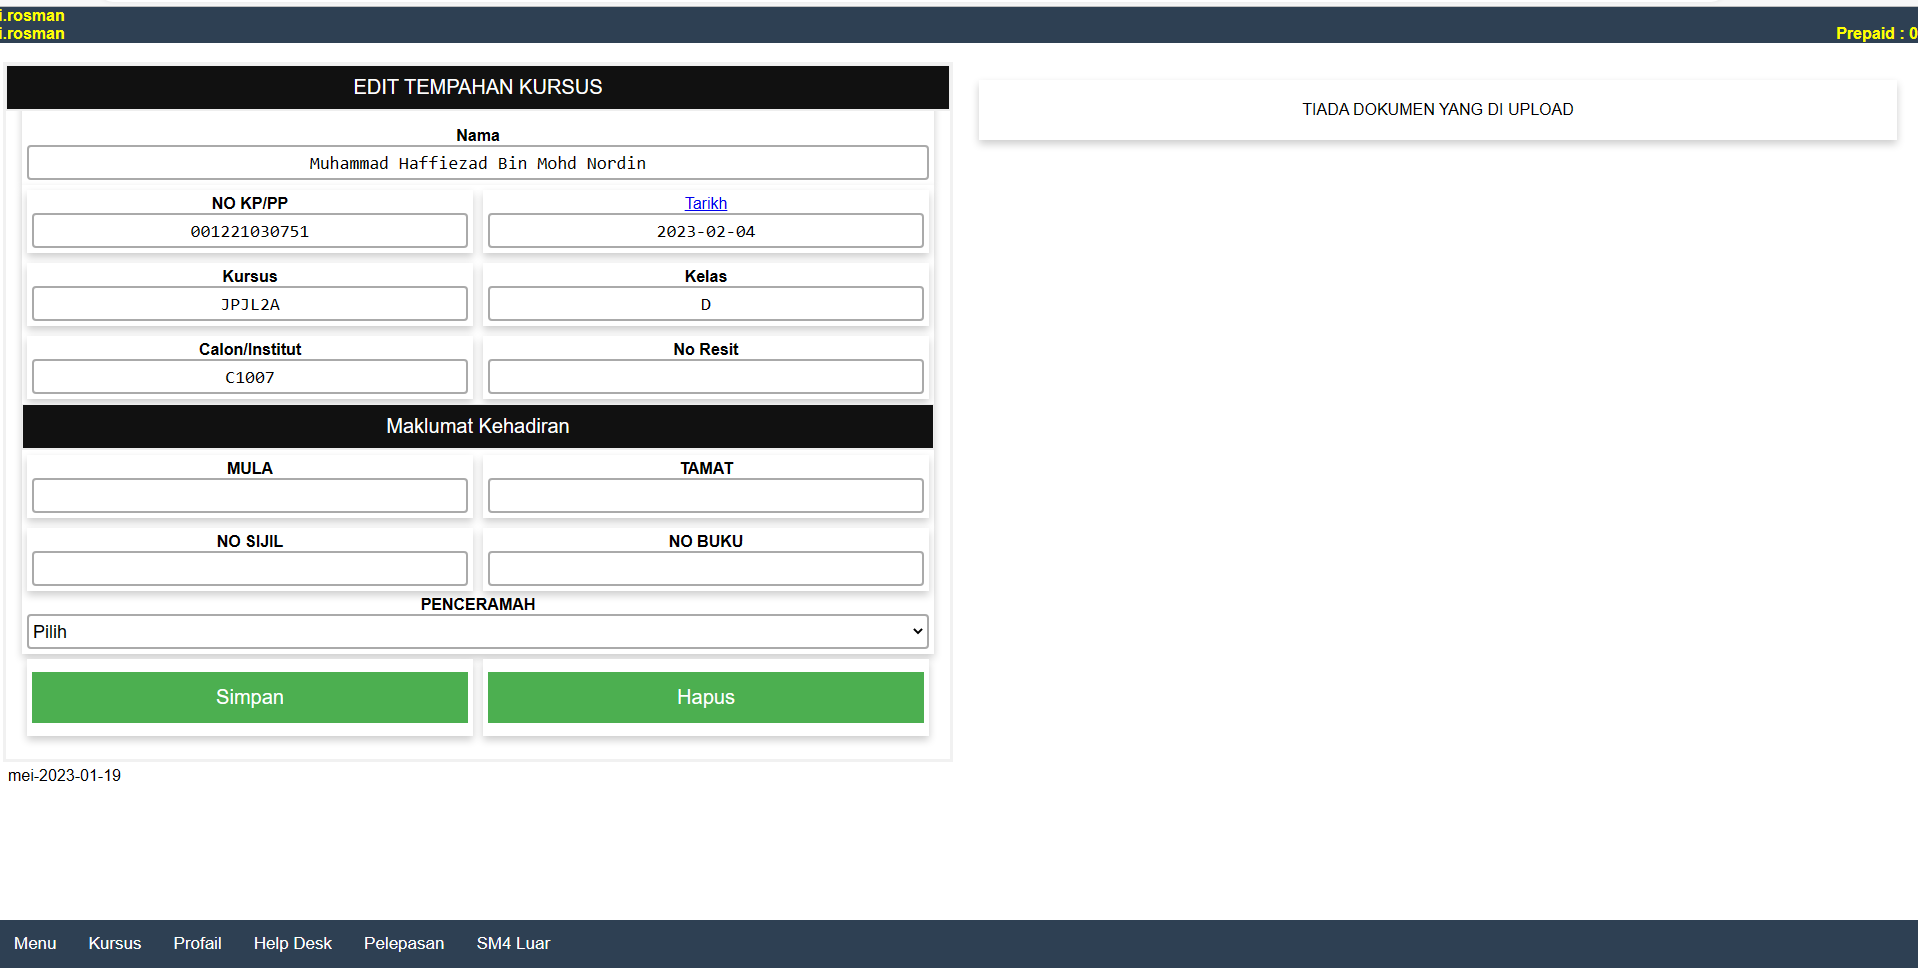Focus the Kelas input field
Screen dimensions: 1920x970
pos(705,304)
